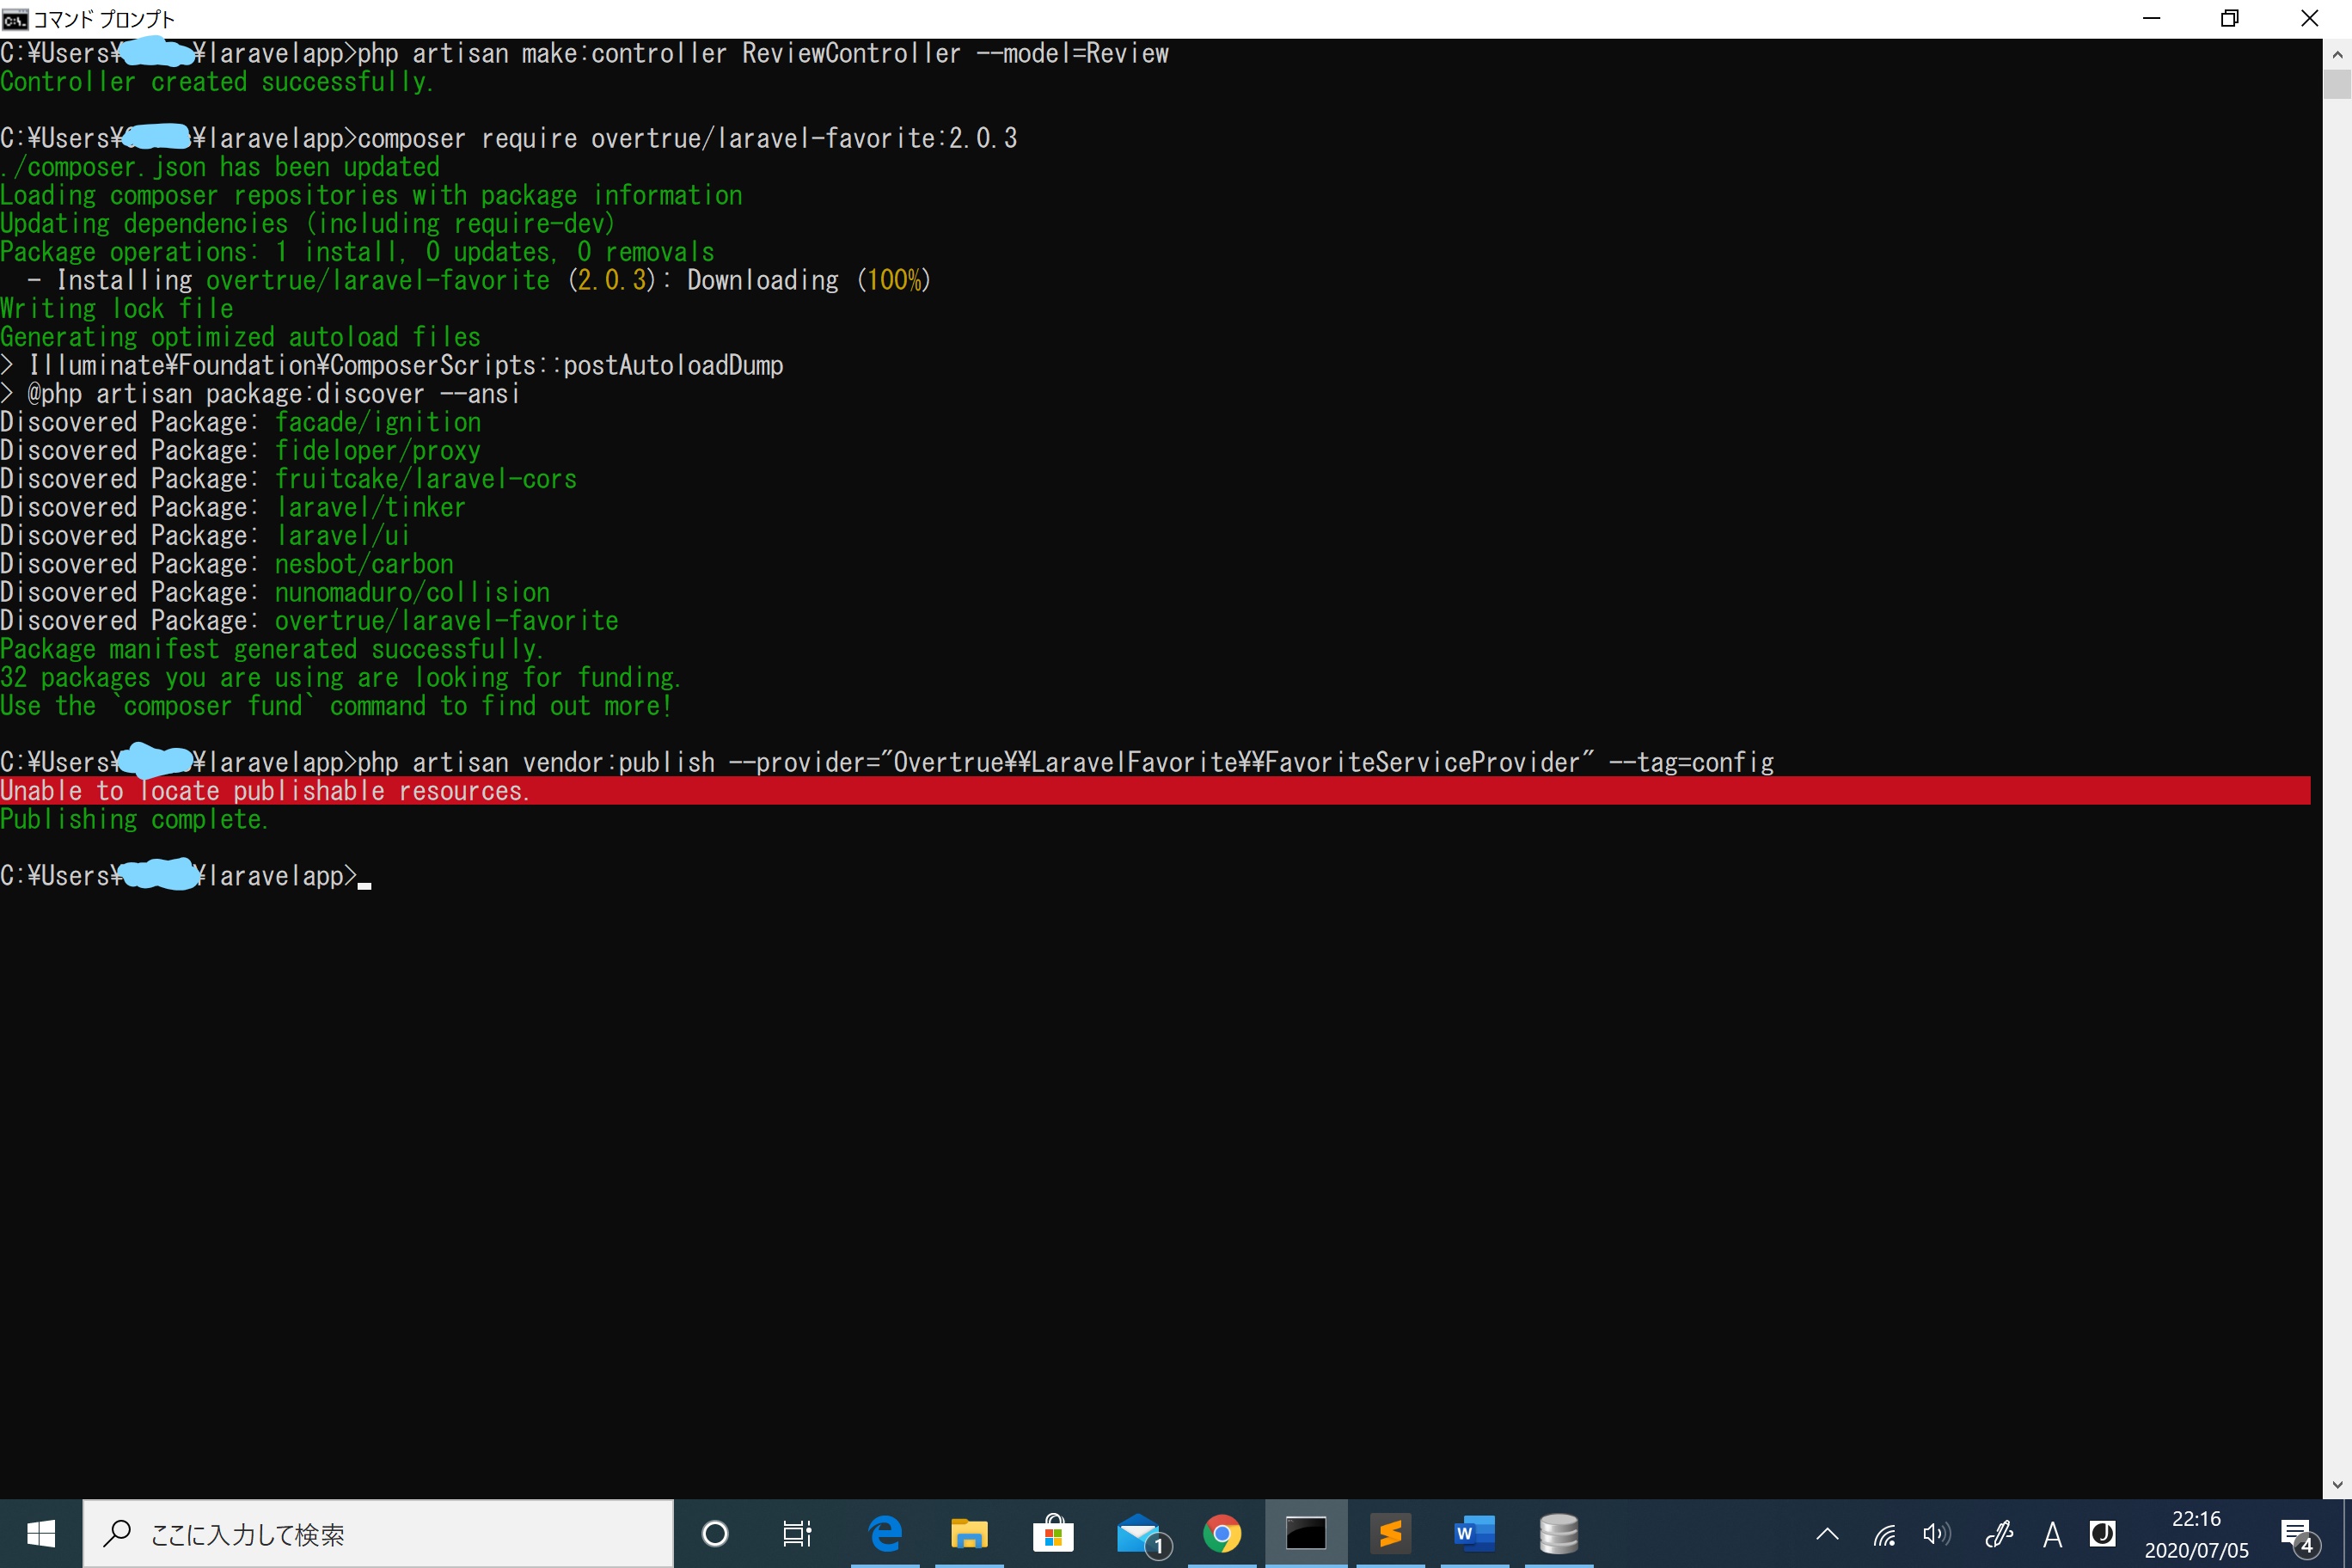The height and width of the screenshot is (1568, 2352).
Task: Switch to Microsoft Word in the taskbar
Action: pos(1475,1533)
